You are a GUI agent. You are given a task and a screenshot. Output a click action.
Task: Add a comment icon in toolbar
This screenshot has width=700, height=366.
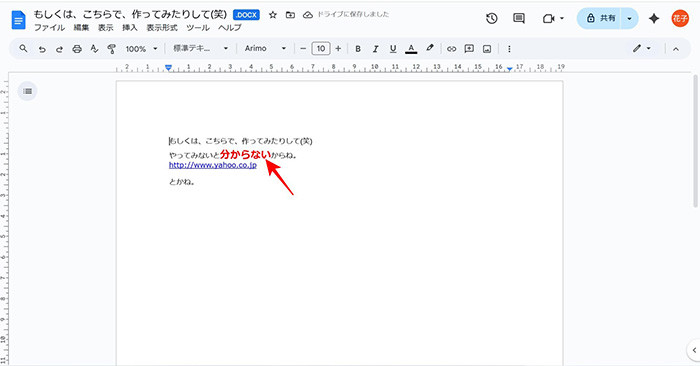pos(469,49)
